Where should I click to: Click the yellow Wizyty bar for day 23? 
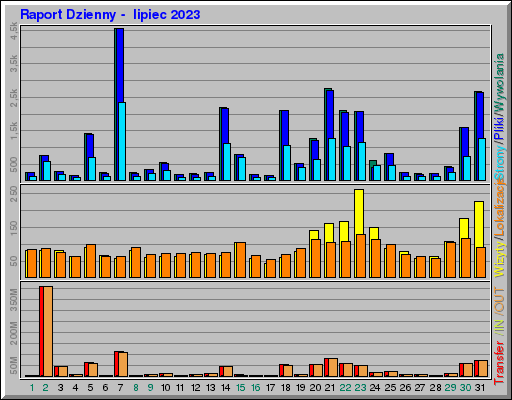tap(359, 212)
